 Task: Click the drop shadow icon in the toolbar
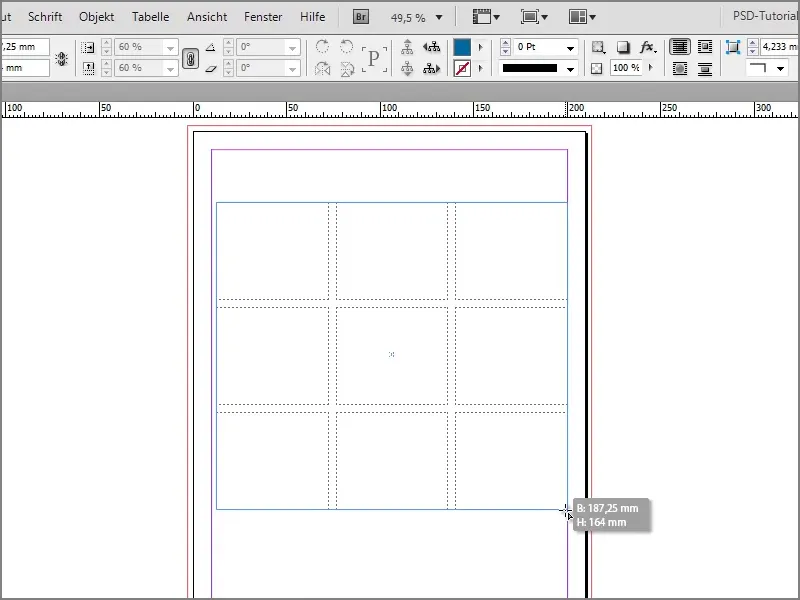[622, 47]
